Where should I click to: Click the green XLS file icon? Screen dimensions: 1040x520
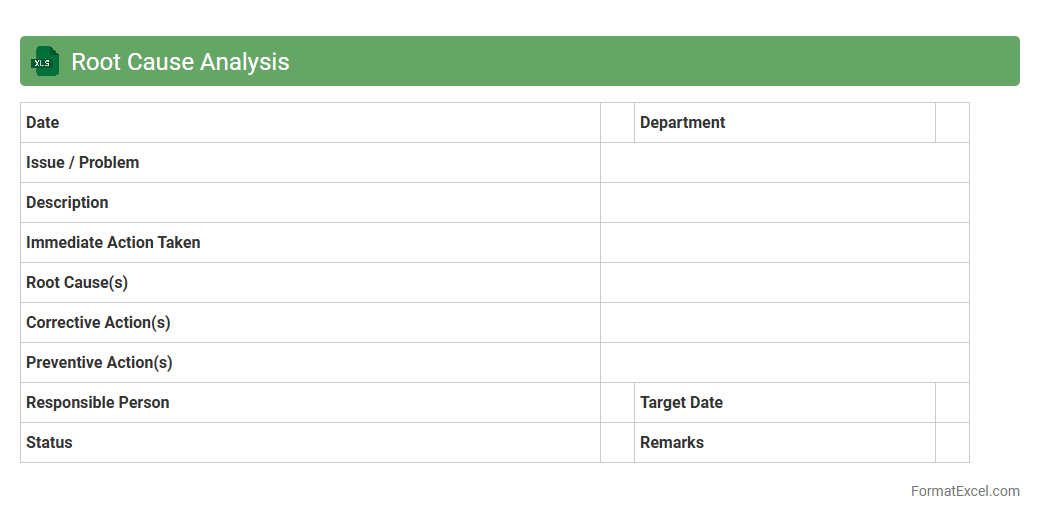click(x=45, y=61)
